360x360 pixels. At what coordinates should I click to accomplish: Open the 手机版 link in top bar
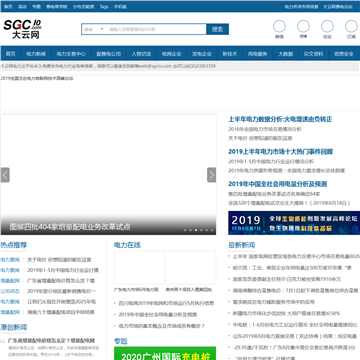point(120,6)
